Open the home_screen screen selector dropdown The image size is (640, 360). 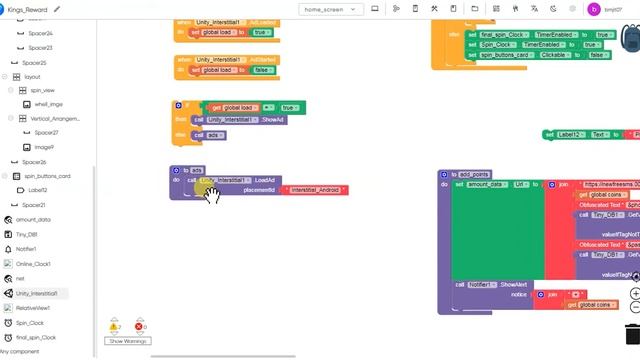(331, 9)
